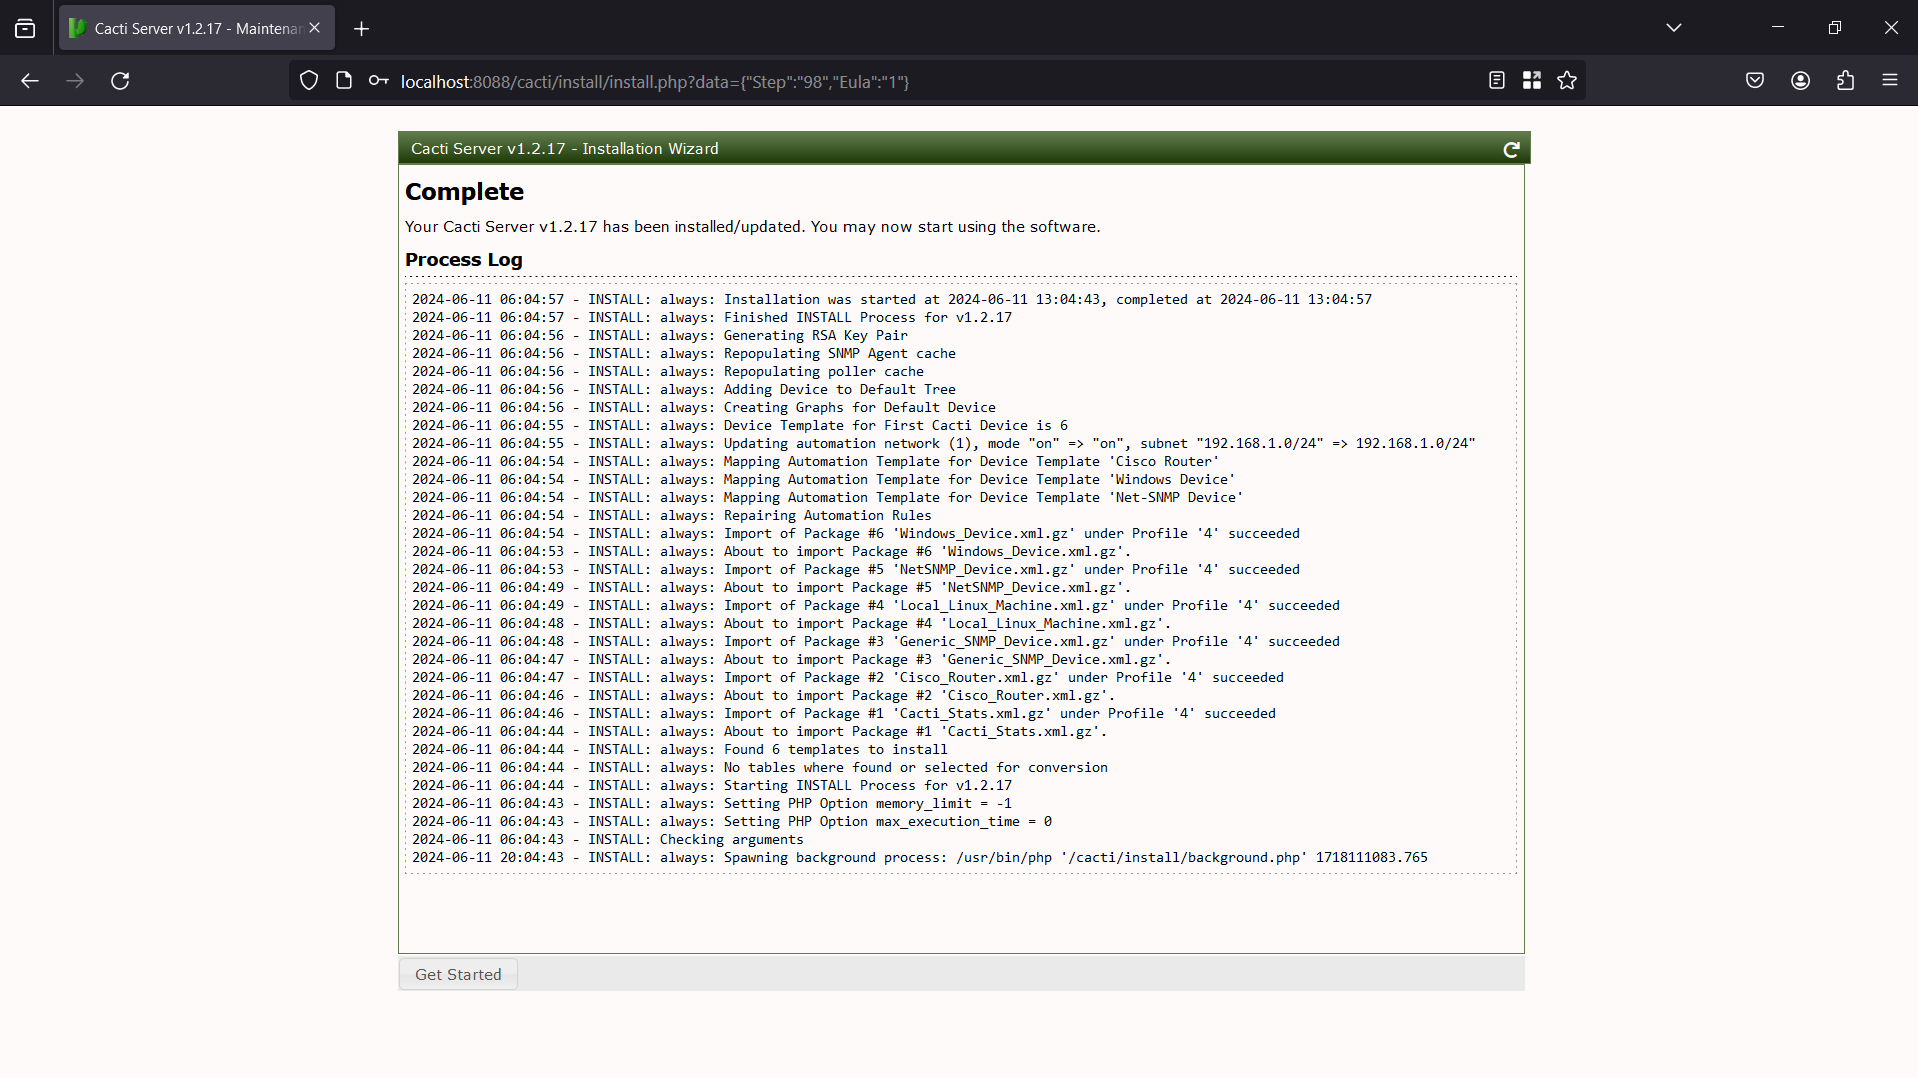Click the grid extension icon in address bar
1918x1078 pixels.
point(1532,81)
